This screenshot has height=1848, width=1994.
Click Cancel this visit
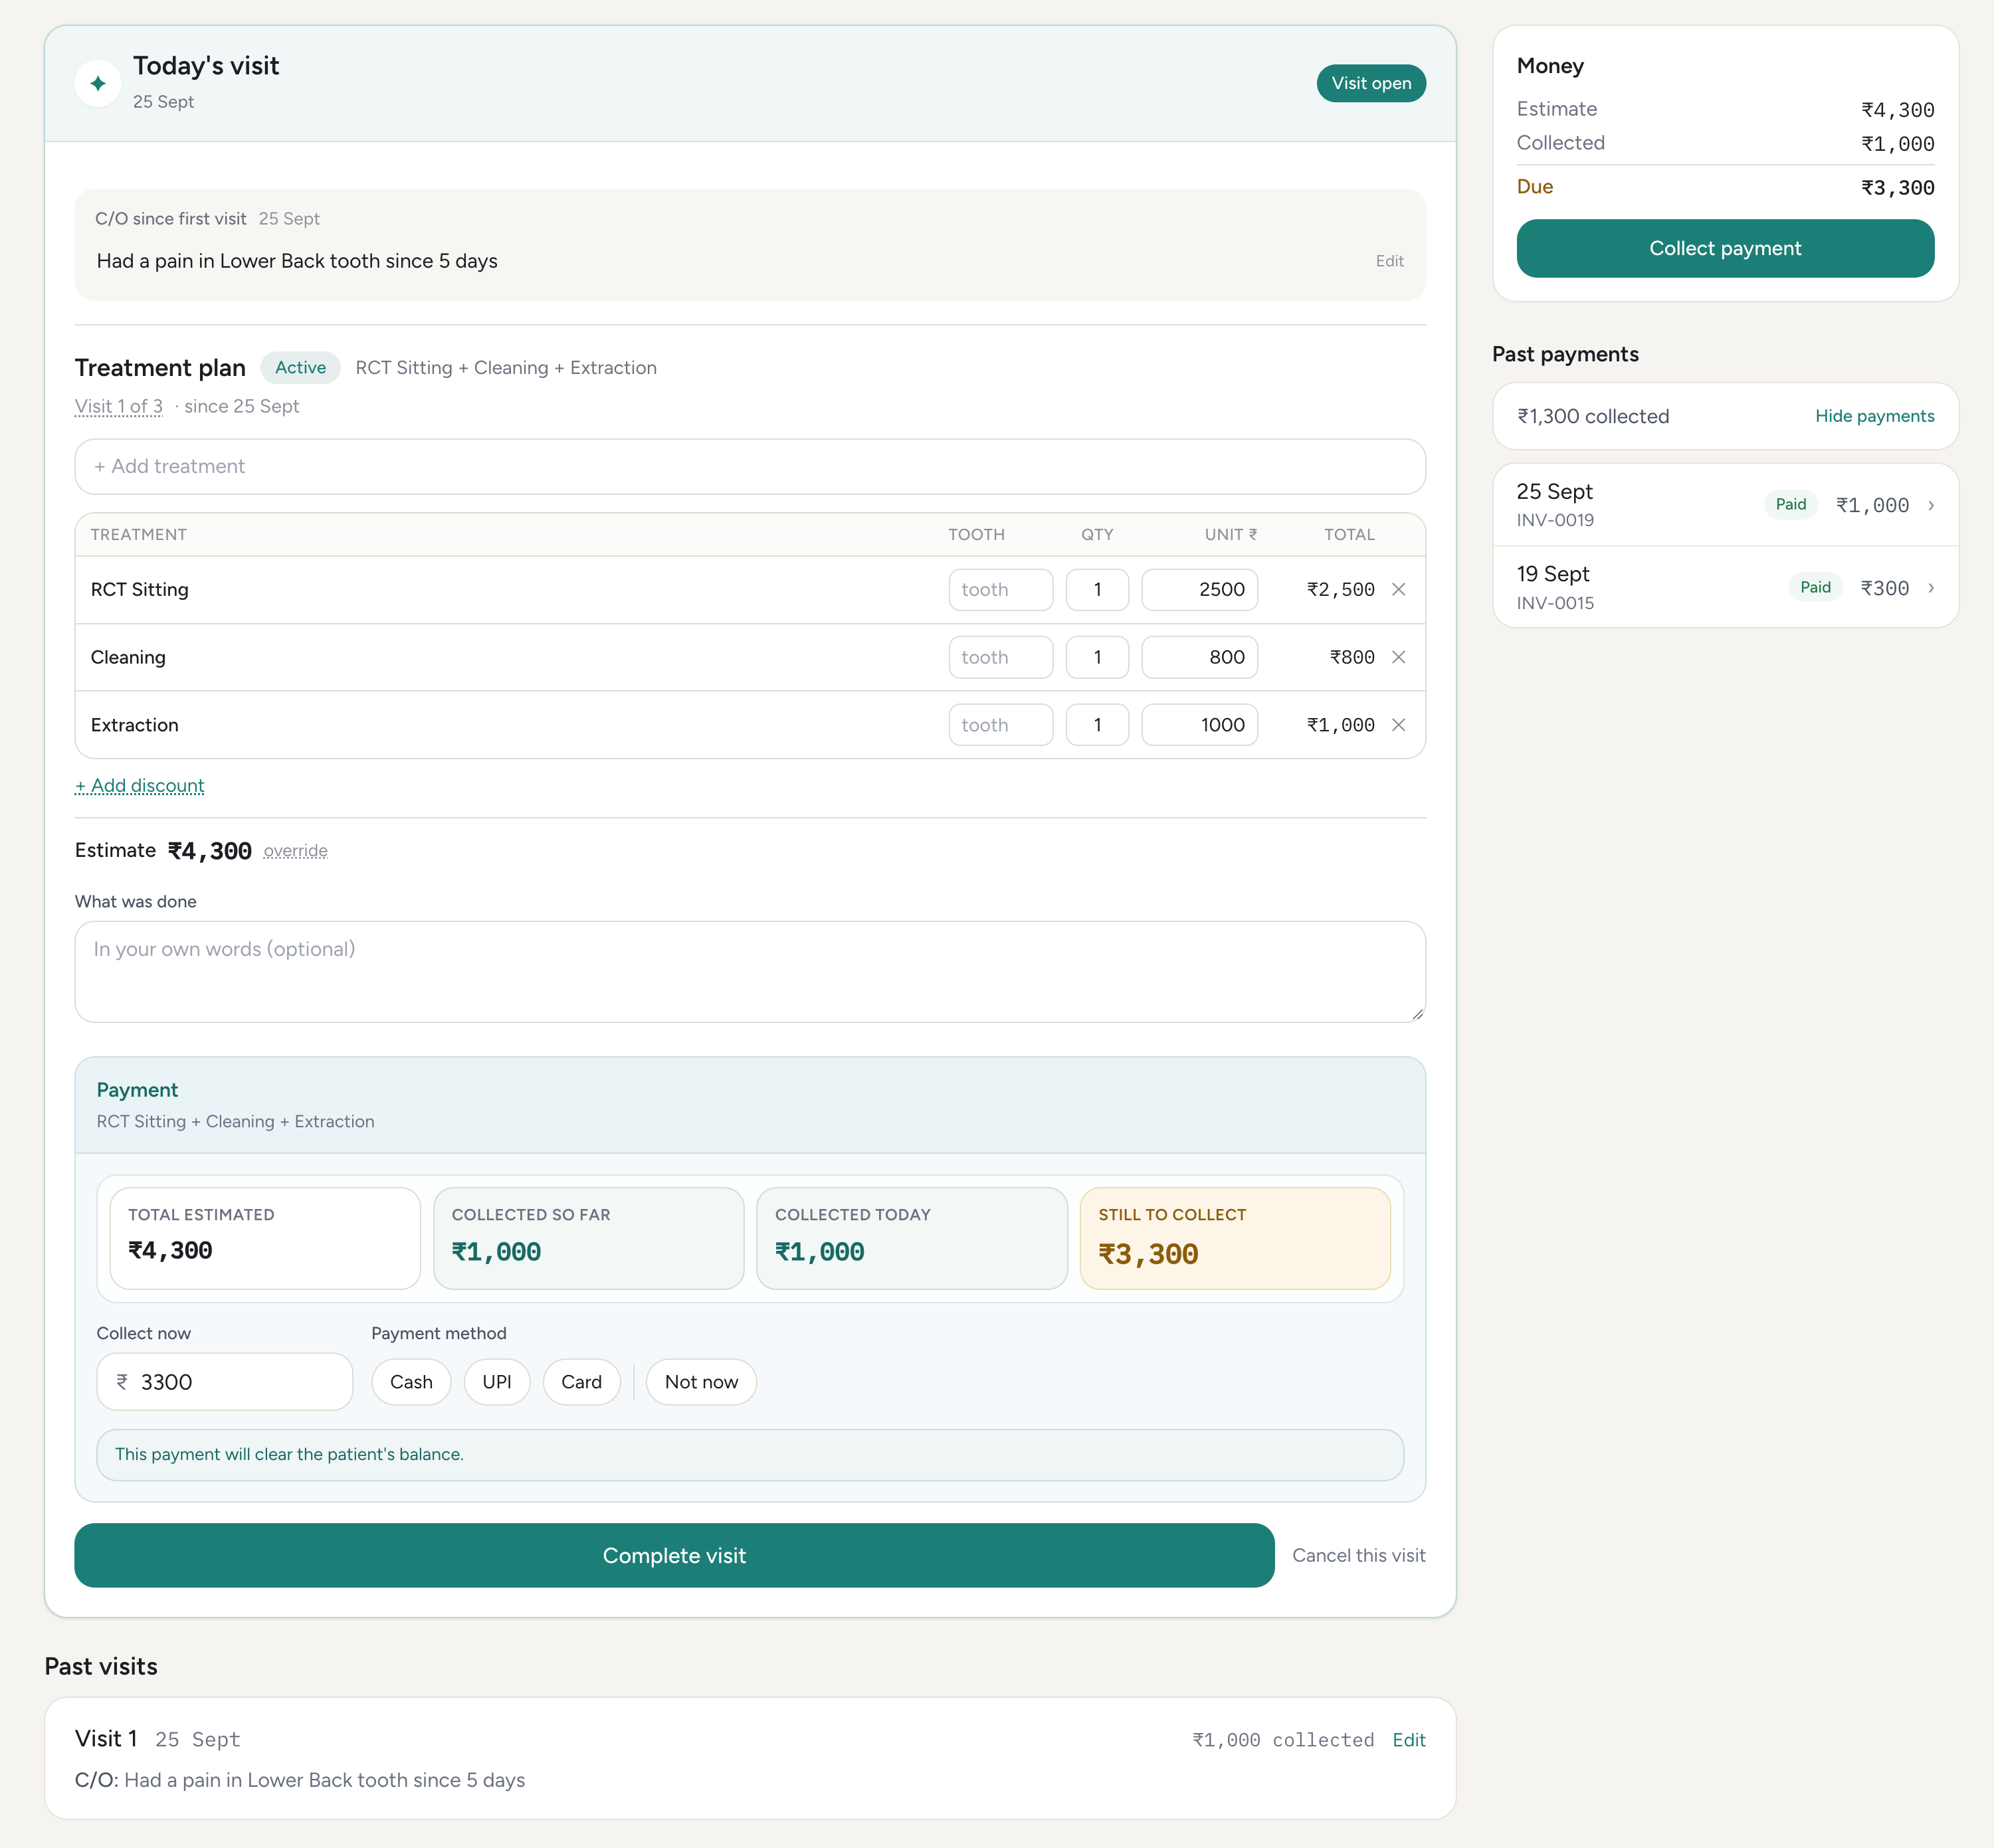[x=1358, y=1555]
